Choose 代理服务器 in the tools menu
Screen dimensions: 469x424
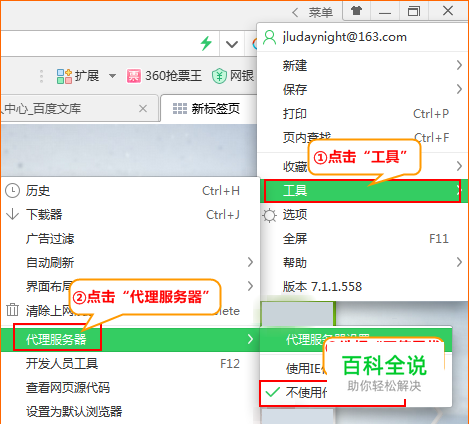[x=130, y=339]
